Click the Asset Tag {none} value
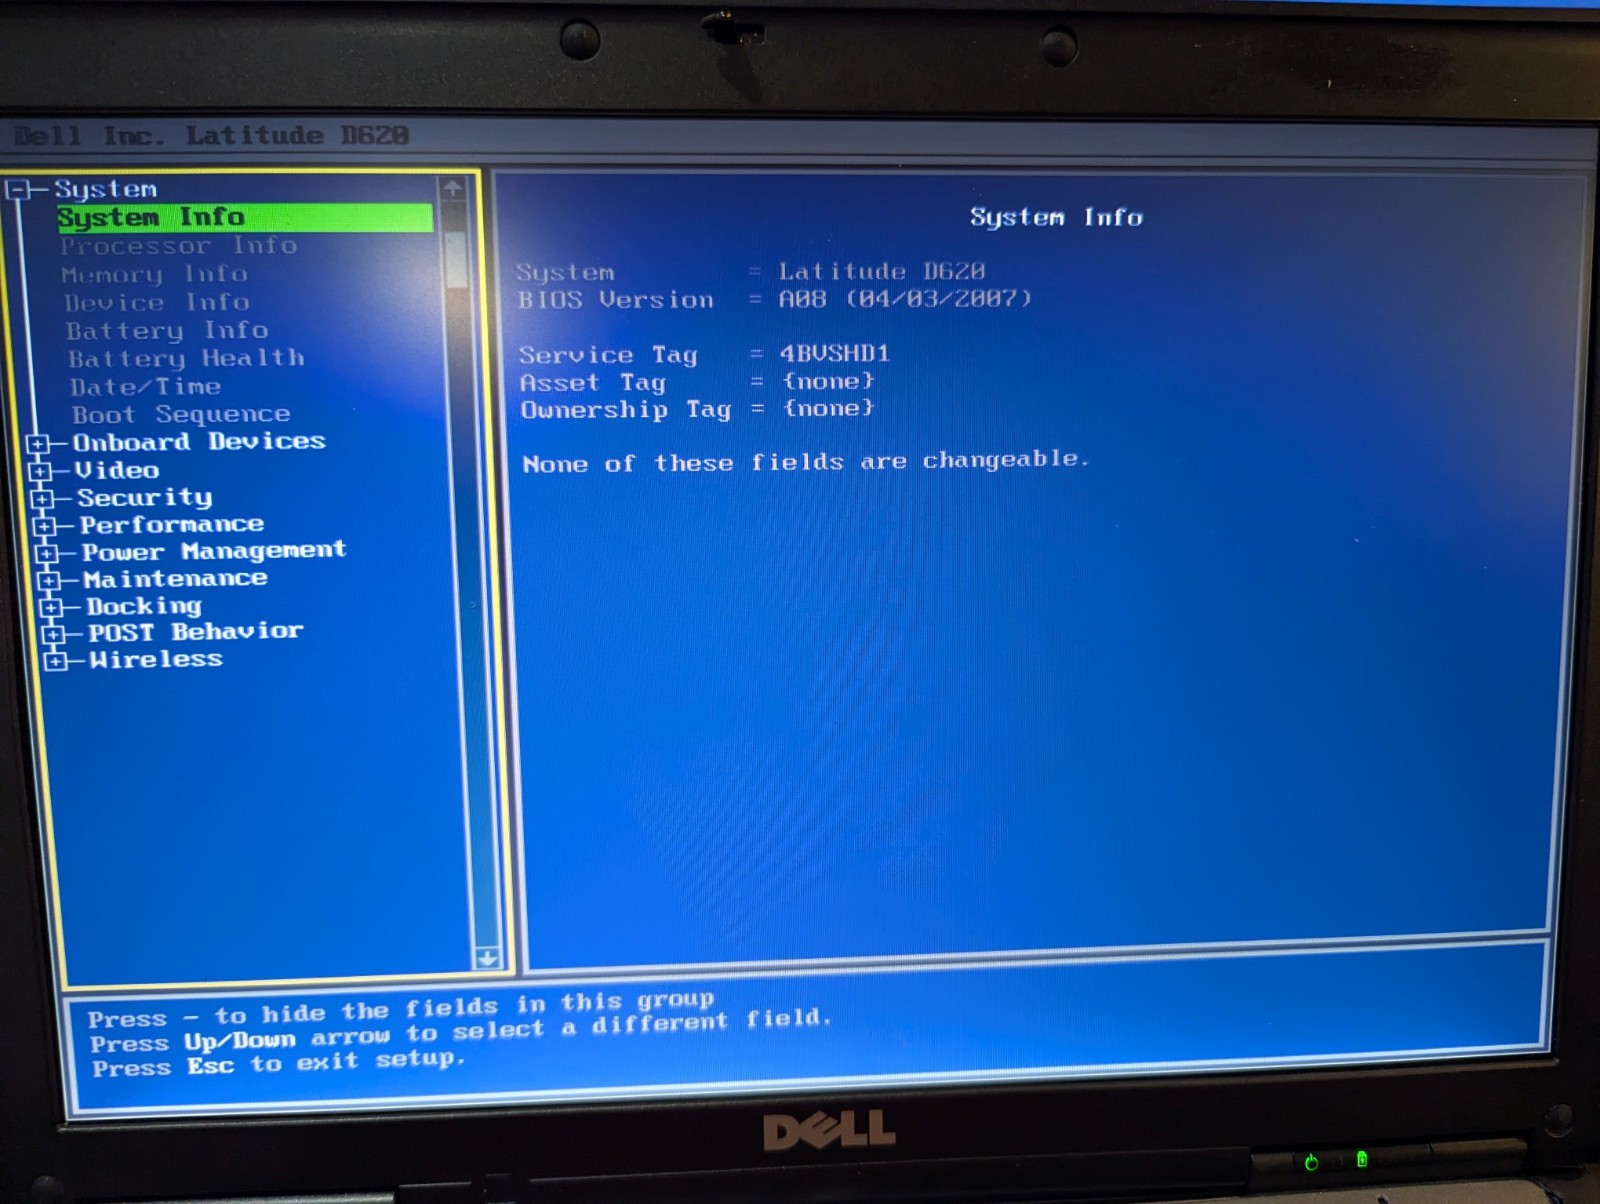 tap(829, 381)
